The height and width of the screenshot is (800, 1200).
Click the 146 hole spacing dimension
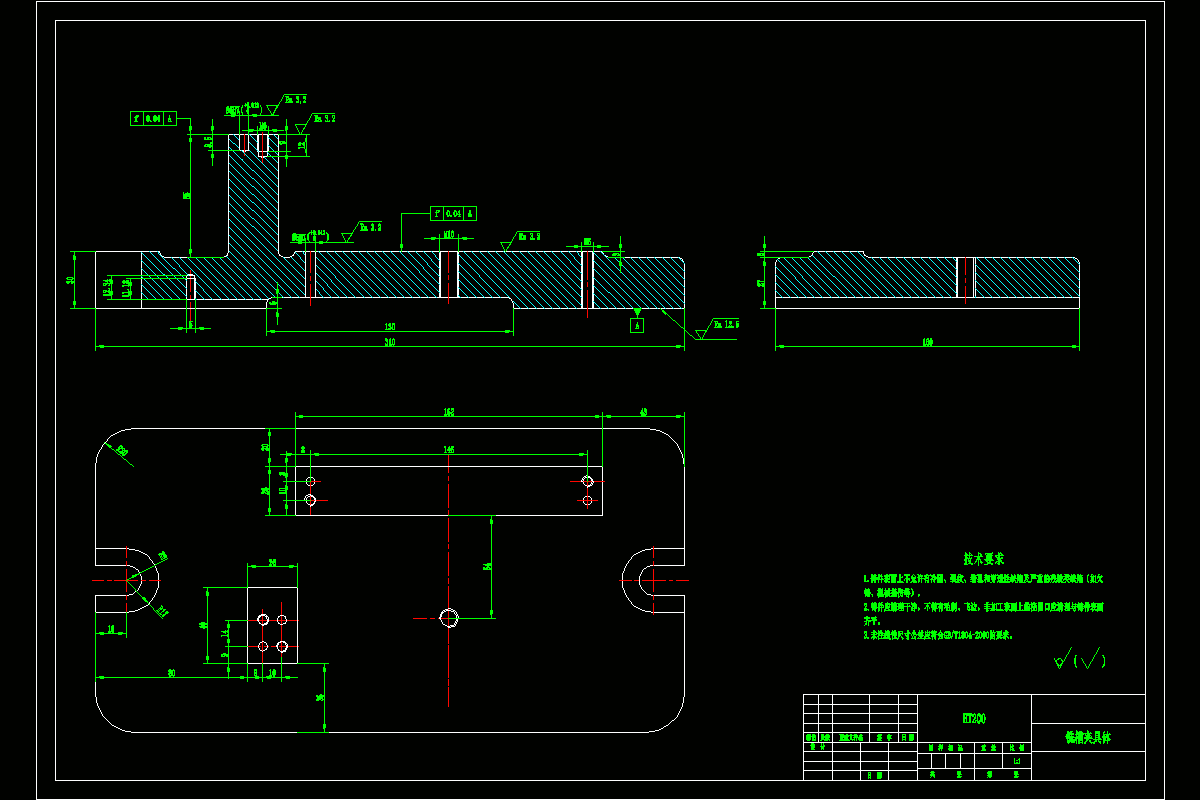pos(448,450)
